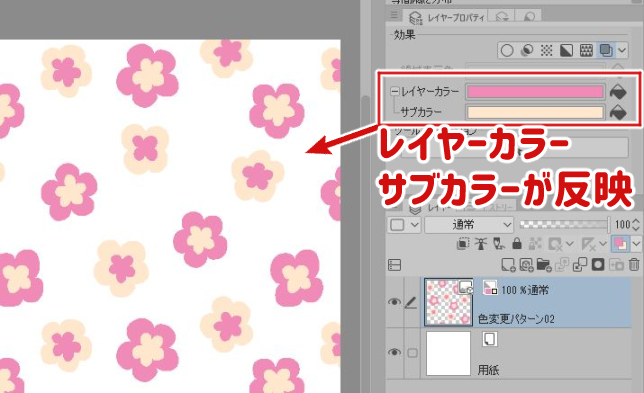
Task: Create a new raster layer
Action: [508, 265]
